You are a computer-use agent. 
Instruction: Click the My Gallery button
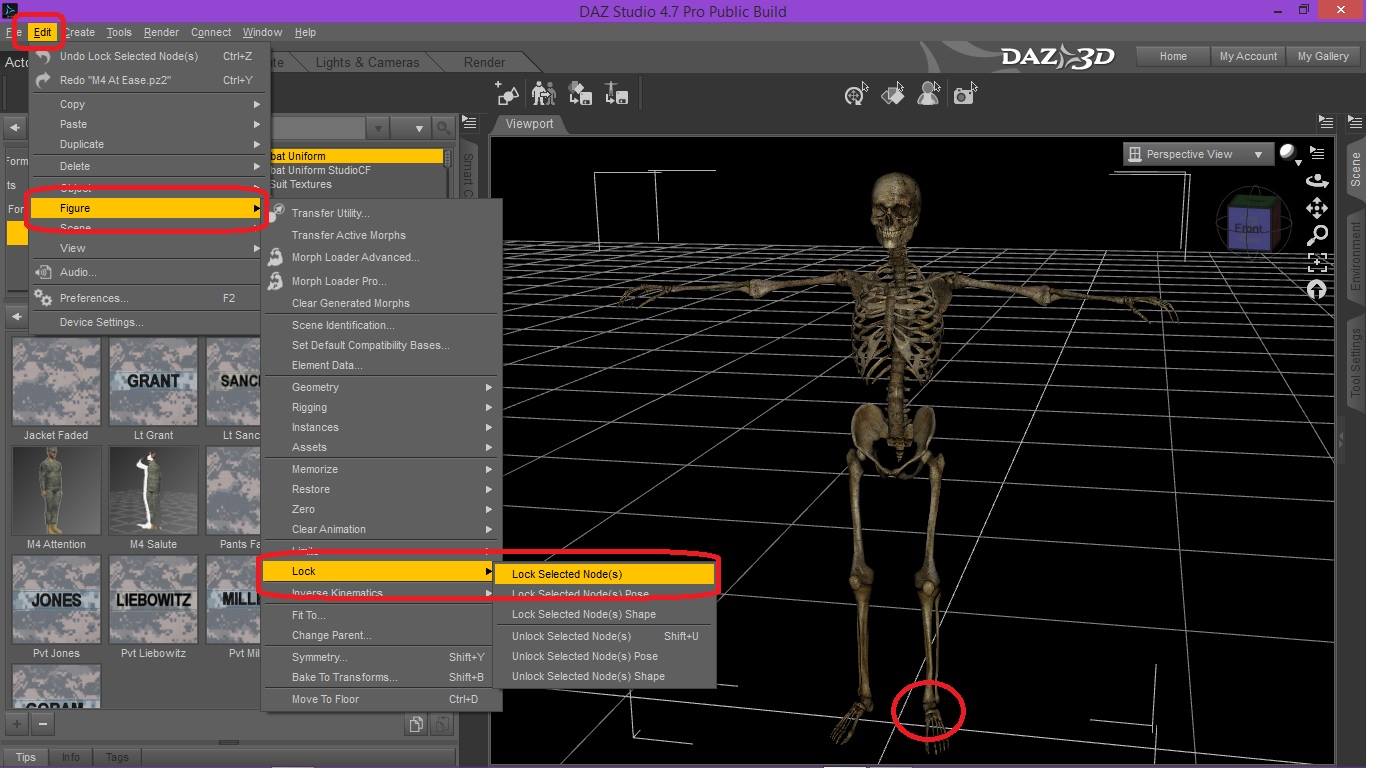coord(1323,56)
